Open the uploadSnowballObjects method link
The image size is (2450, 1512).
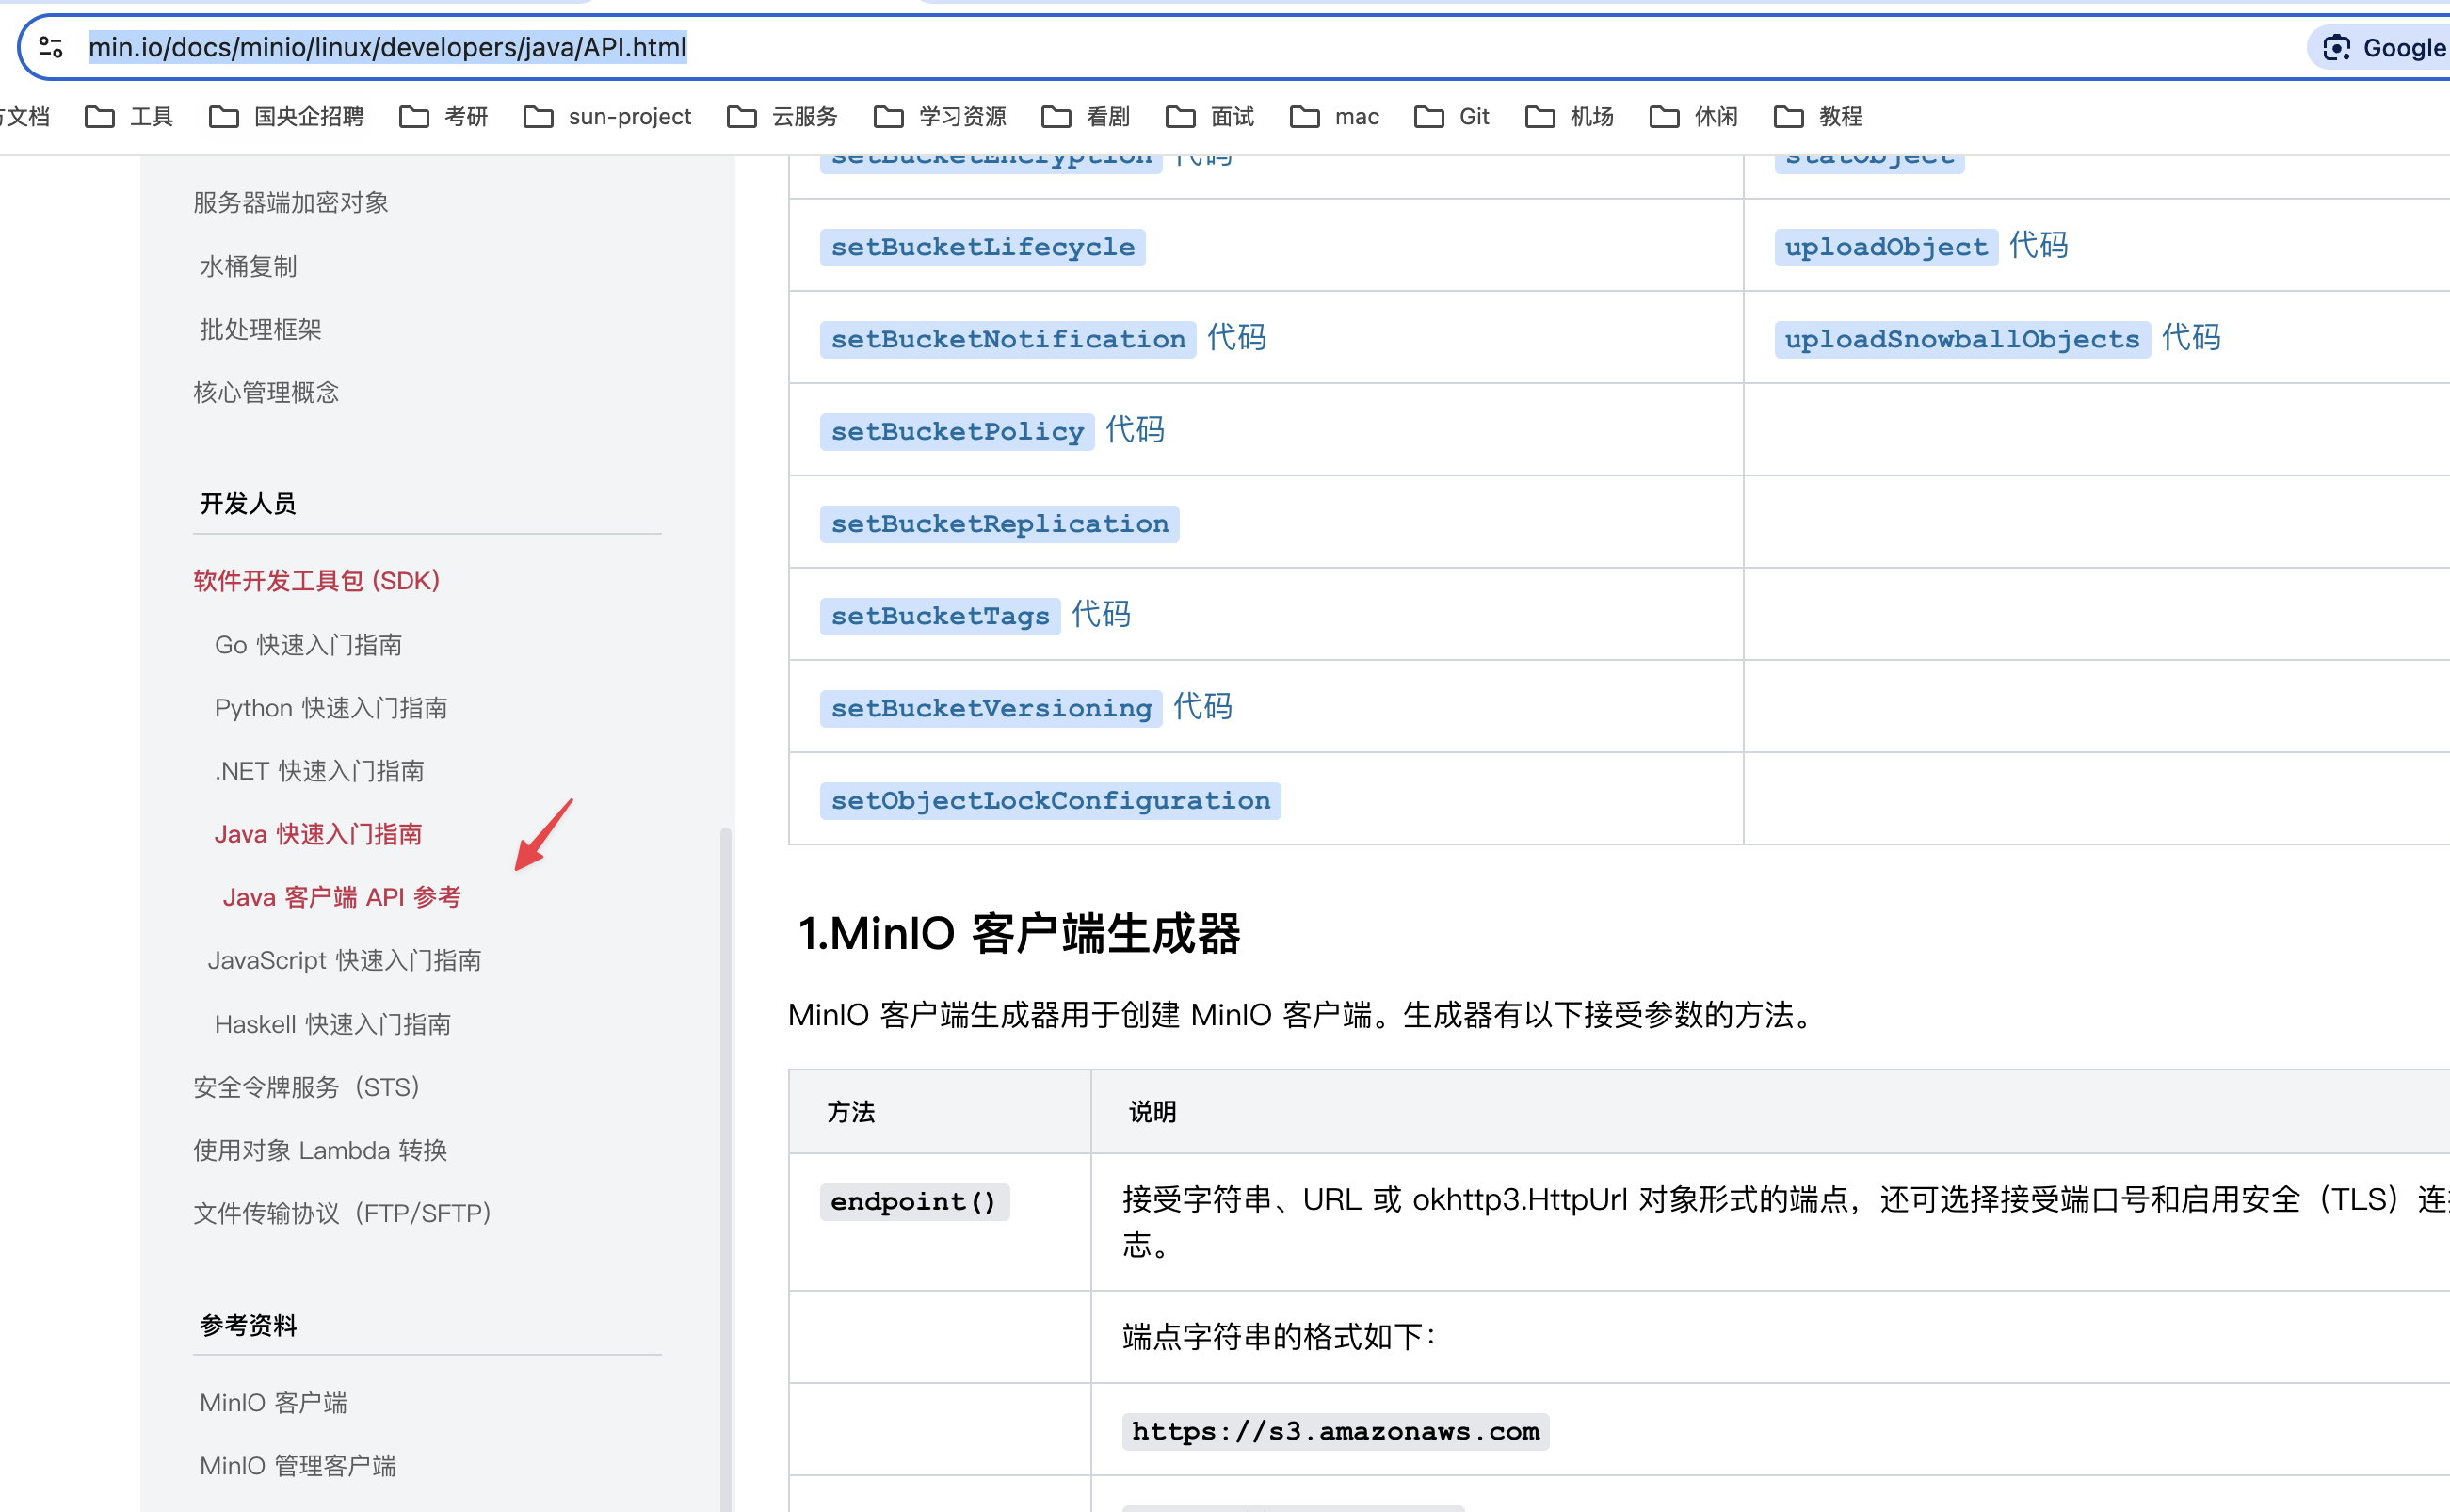click(1962, 339)
